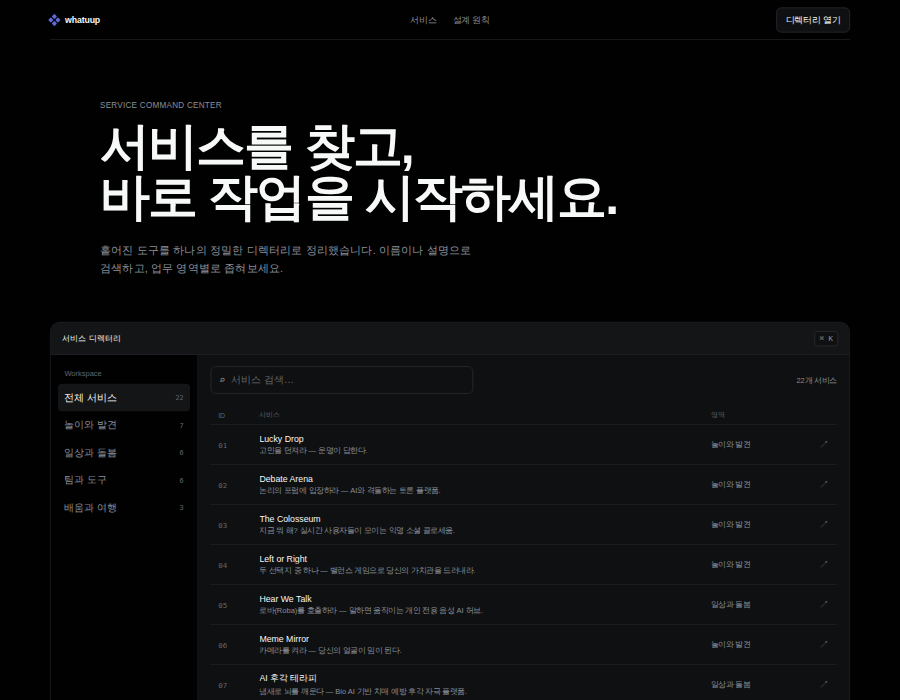Open arrow icon for The Colosseum
The height and width of the screenshot is (700, 900).
click(x=824, y=524)
